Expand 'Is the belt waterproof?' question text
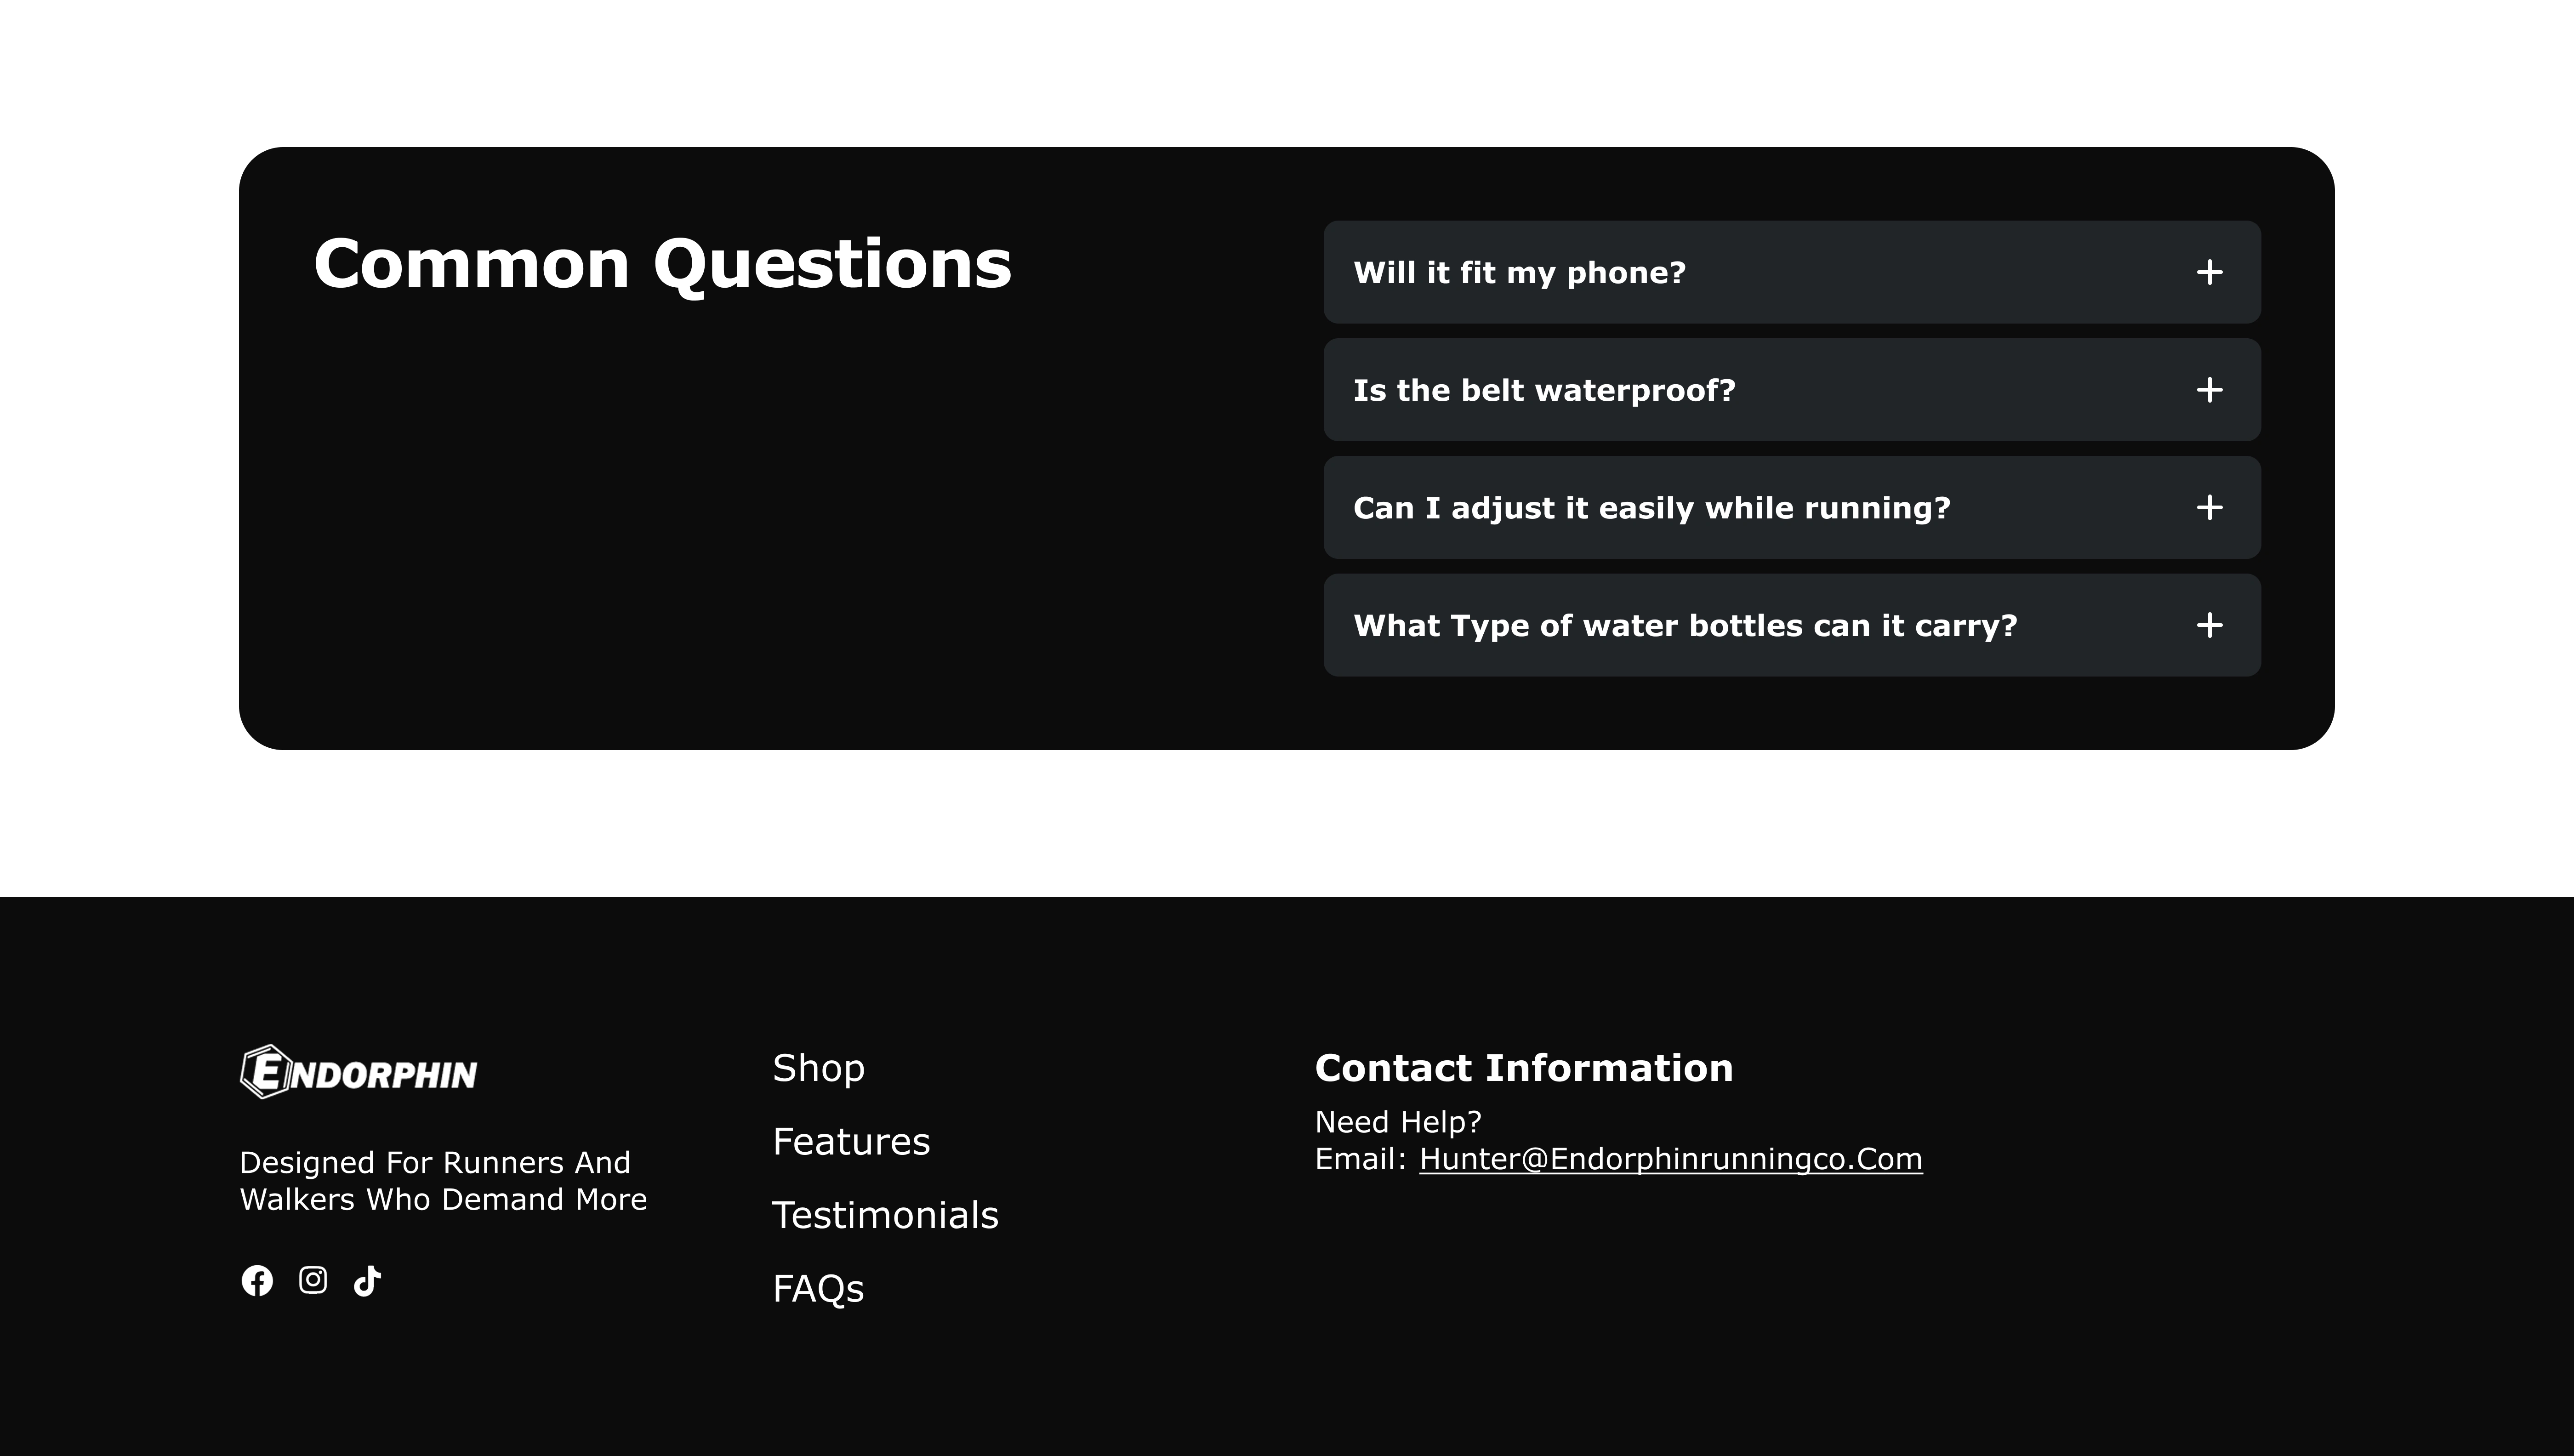The width and height of the screenshot is (2574, 1456). click(x=1544, y=390)
